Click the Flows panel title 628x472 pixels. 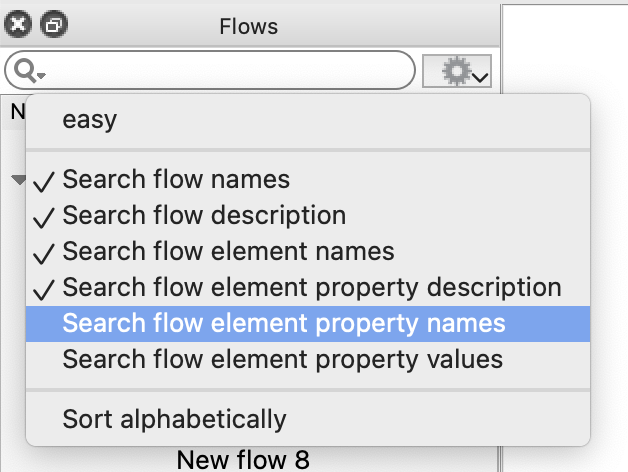point(248,26)
